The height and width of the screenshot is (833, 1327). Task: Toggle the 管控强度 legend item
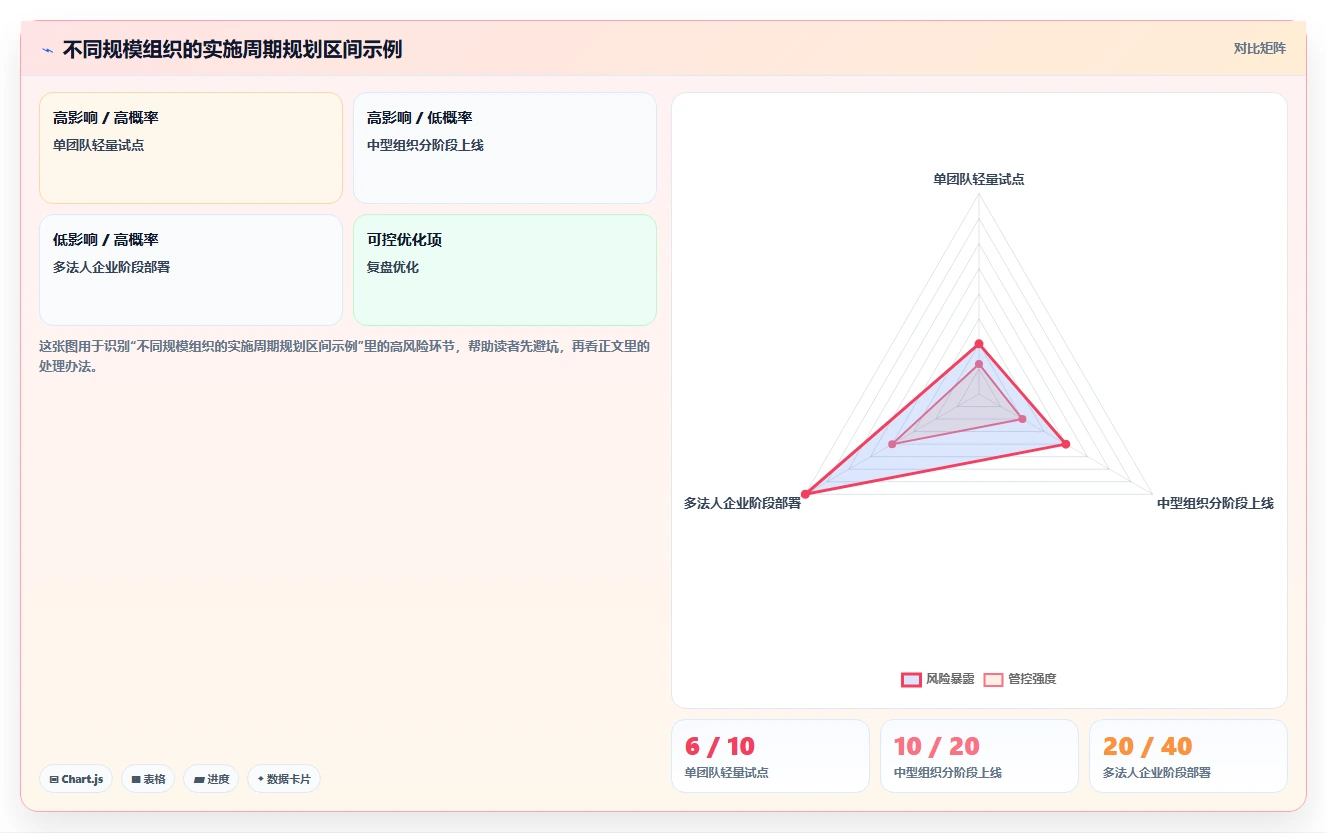pyautogui.click(x=1020, y=679)
